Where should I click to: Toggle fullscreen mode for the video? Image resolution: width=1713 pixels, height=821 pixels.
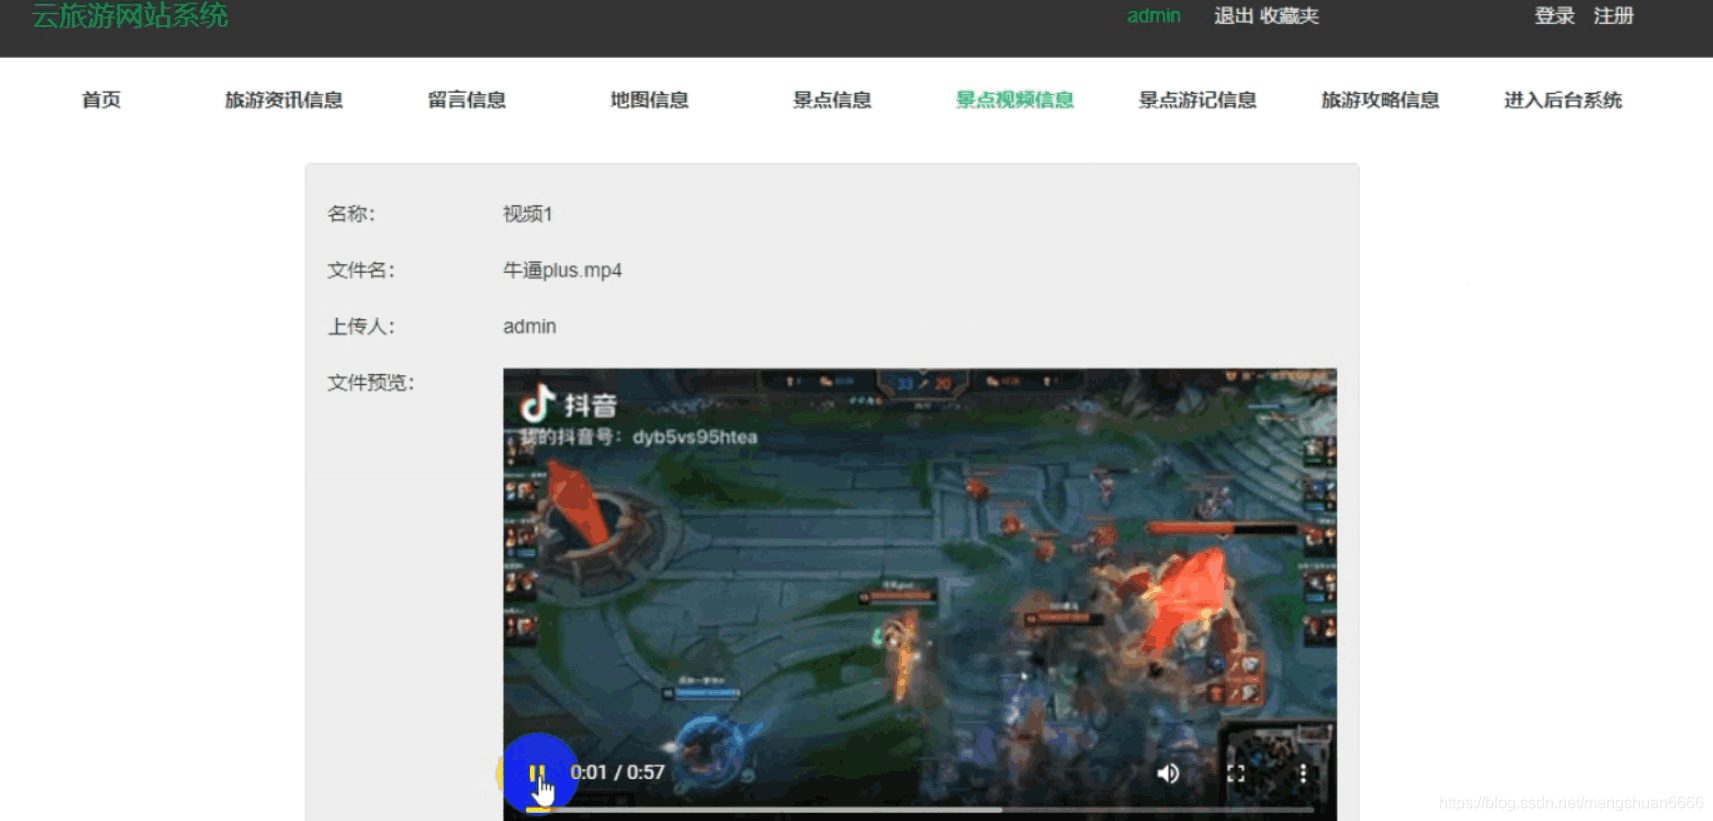click(x=1236, y=773)
